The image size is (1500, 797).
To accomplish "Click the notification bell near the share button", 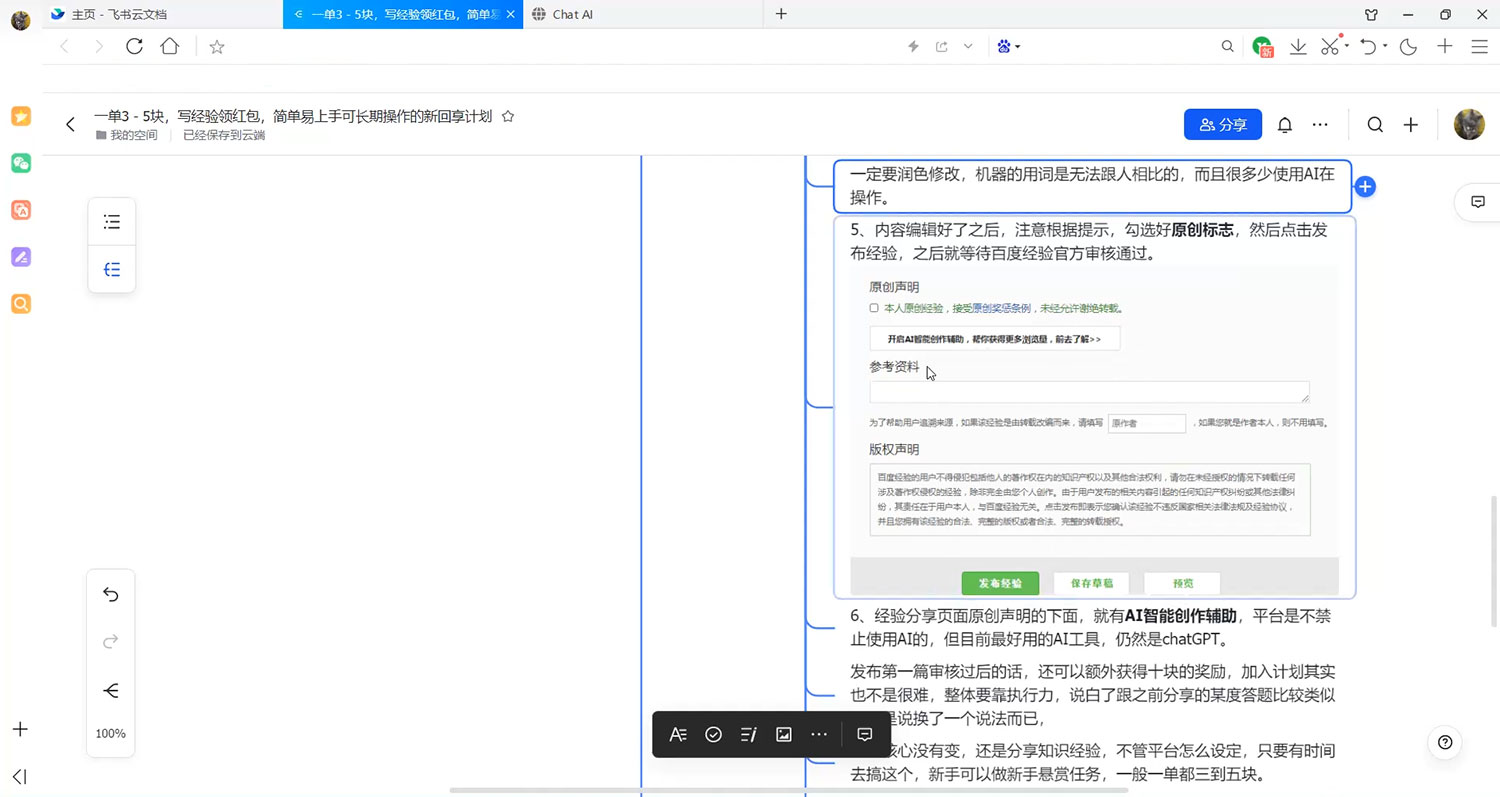I will (1284, 124).
